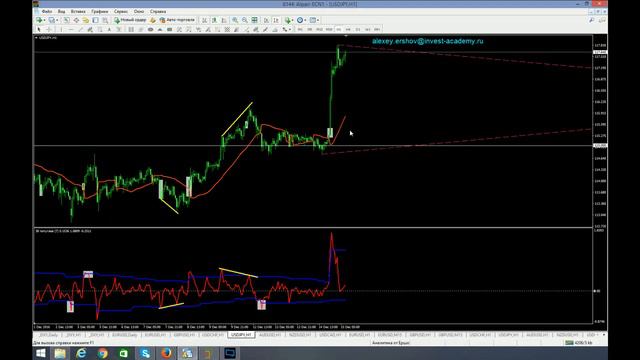The height and width of the screenshot is (360, 640).
Task: Tile chart windows
Action: [254, 20]
